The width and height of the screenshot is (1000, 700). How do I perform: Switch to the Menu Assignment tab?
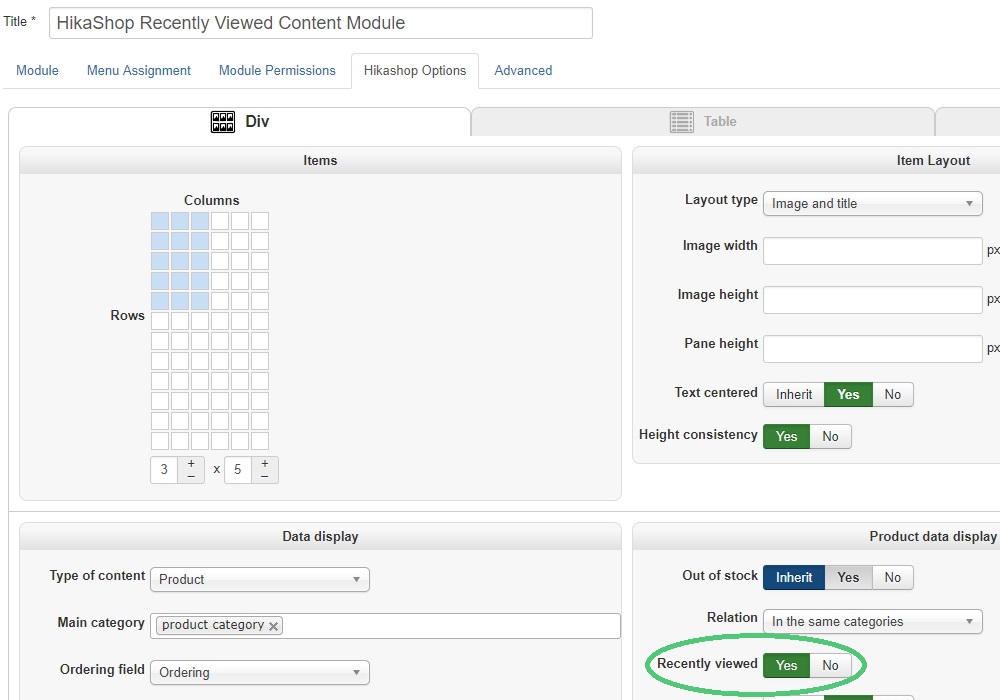tap(139, 71)
